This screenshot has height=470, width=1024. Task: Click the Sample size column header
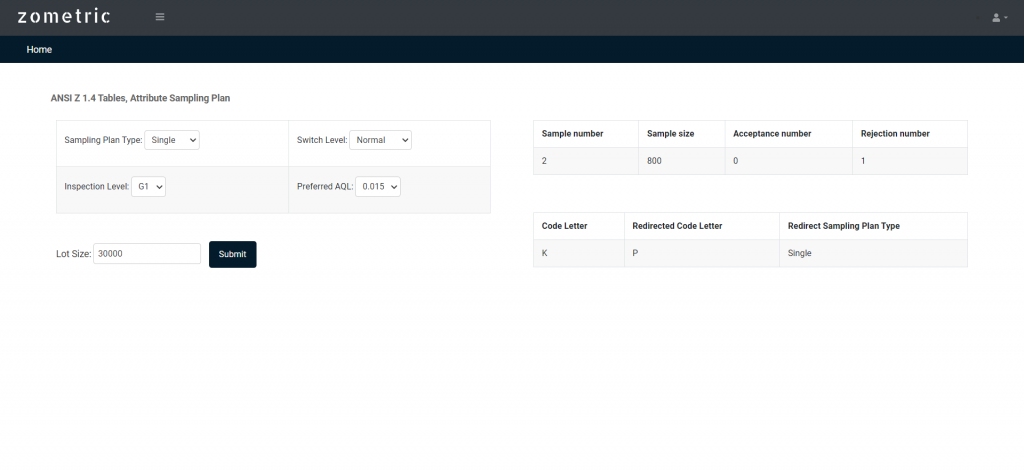670,133
